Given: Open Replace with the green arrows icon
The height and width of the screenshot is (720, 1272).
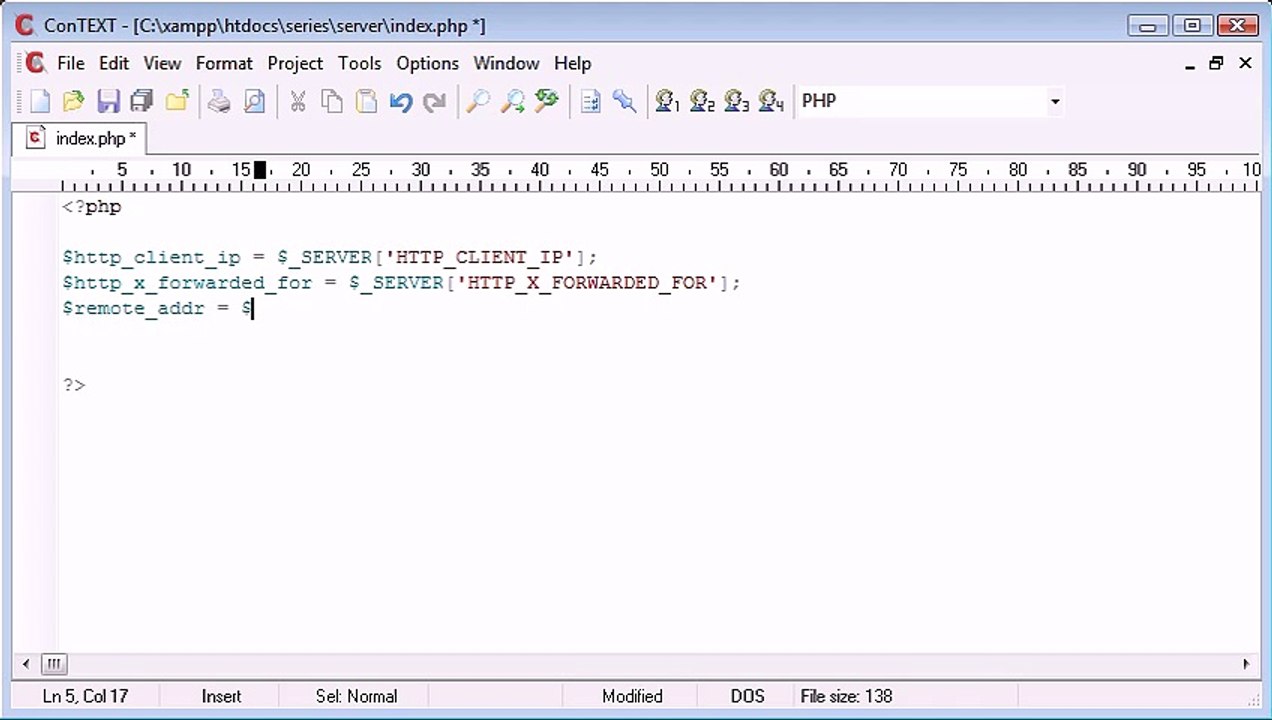Looking at the screenshot, I should 546,101.
